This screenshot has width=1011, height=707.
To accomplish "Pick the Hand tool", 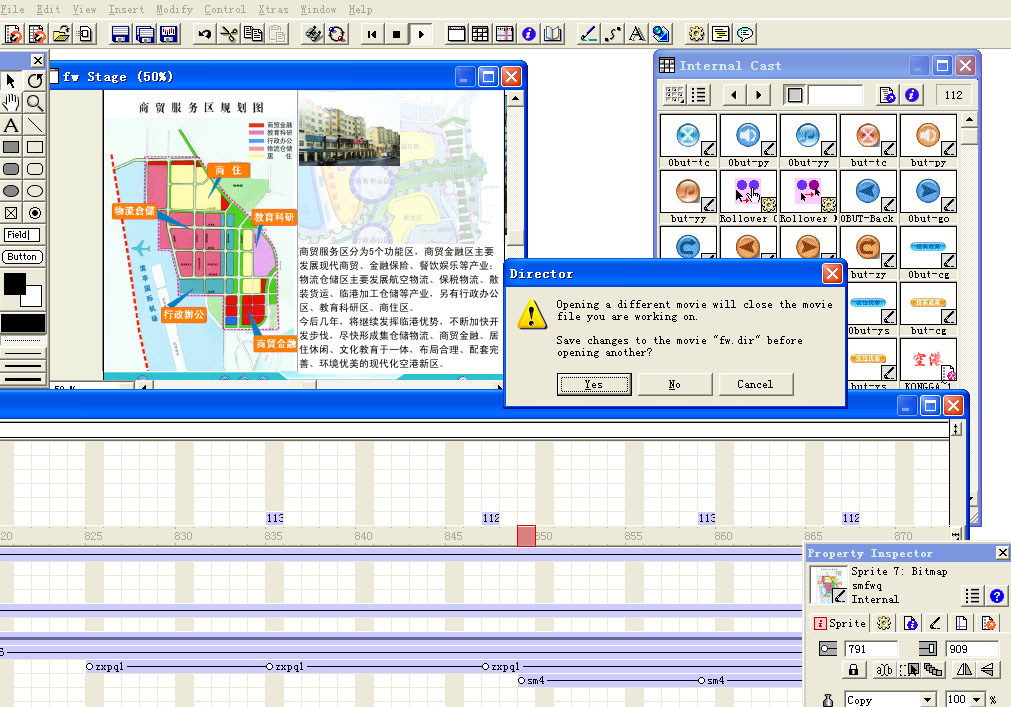I will [11, 102].
